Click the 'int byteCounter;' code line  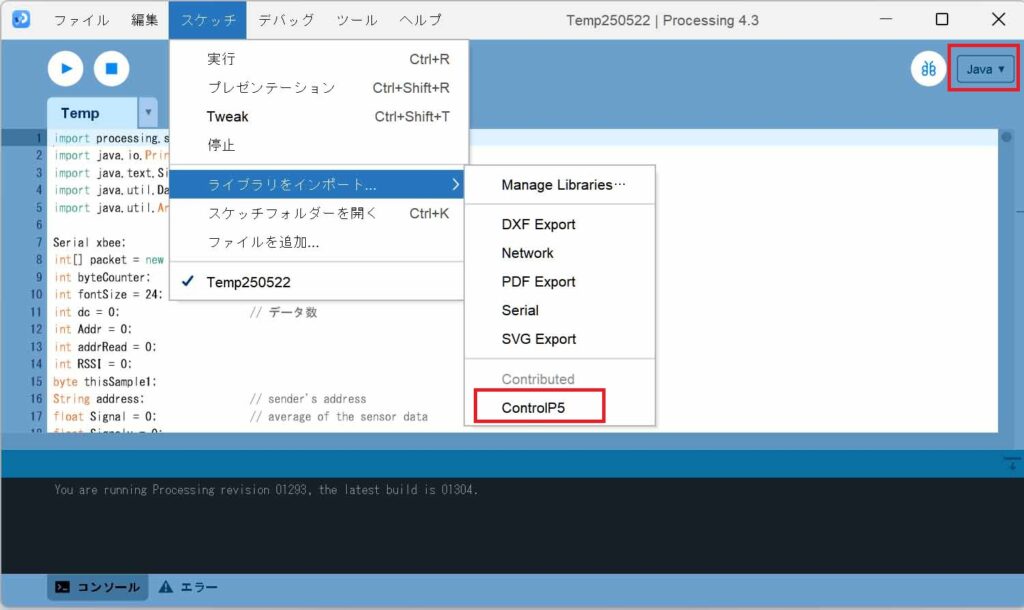[102, 277]
